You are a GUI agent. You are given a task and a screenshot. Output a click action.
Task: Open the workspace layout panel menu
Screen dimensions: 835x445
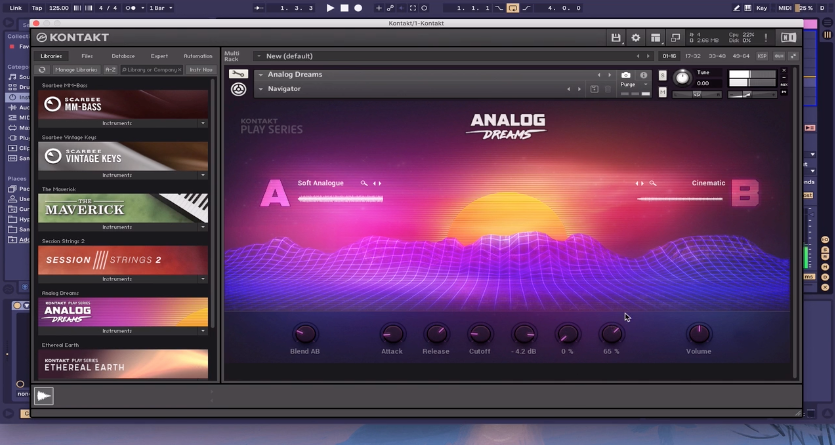pos(656,38)
